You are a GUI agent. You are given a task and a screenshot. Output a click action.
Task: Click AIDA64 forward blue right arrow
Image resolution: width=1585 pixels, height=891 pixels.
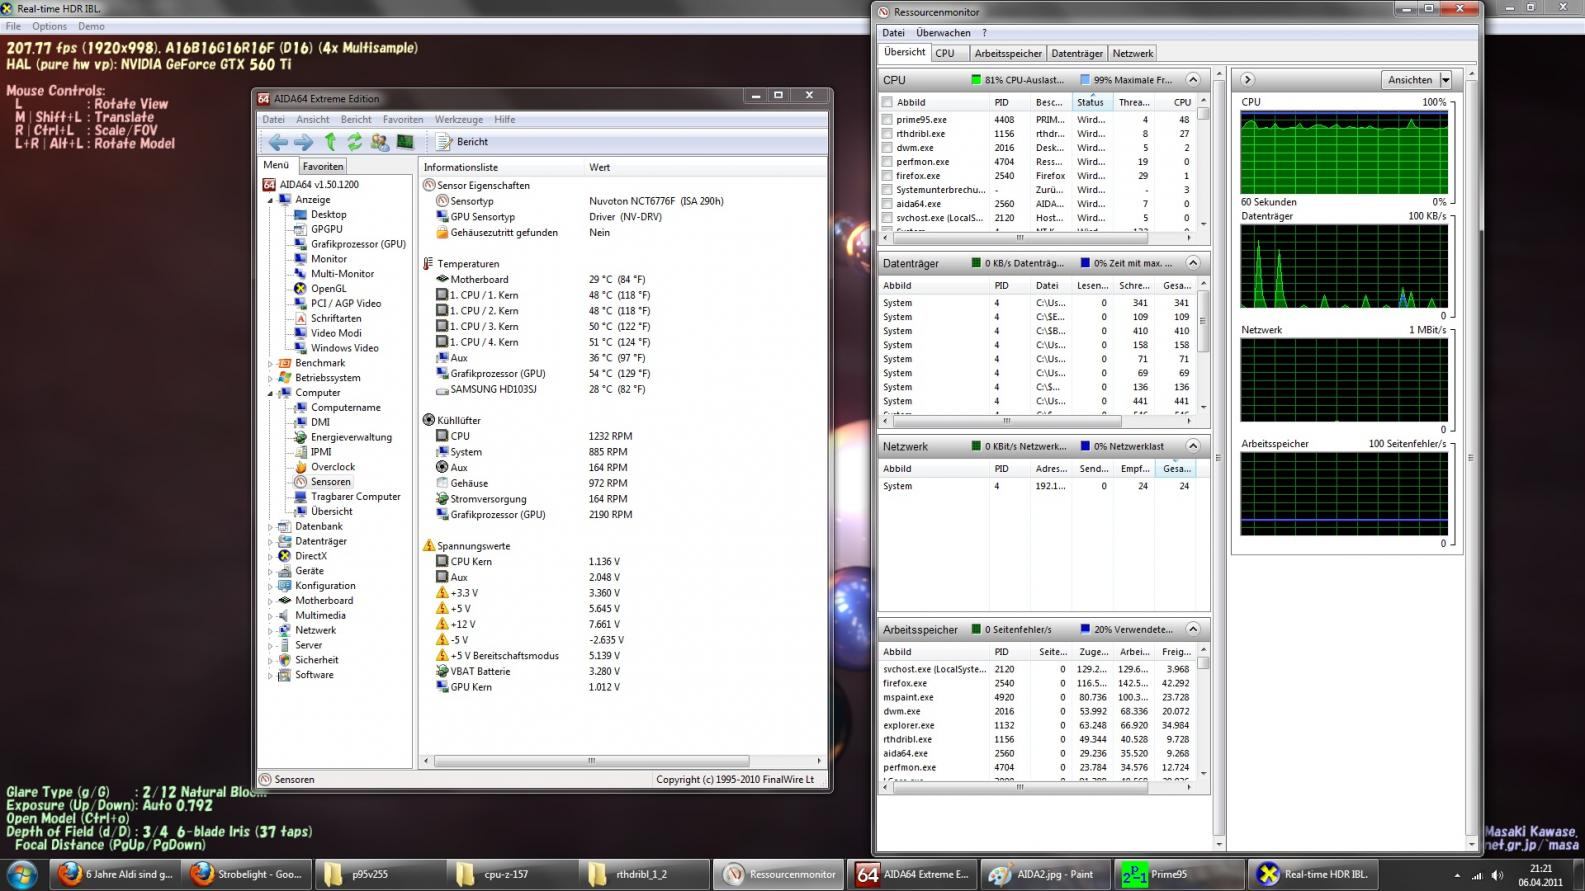[303, 142]
